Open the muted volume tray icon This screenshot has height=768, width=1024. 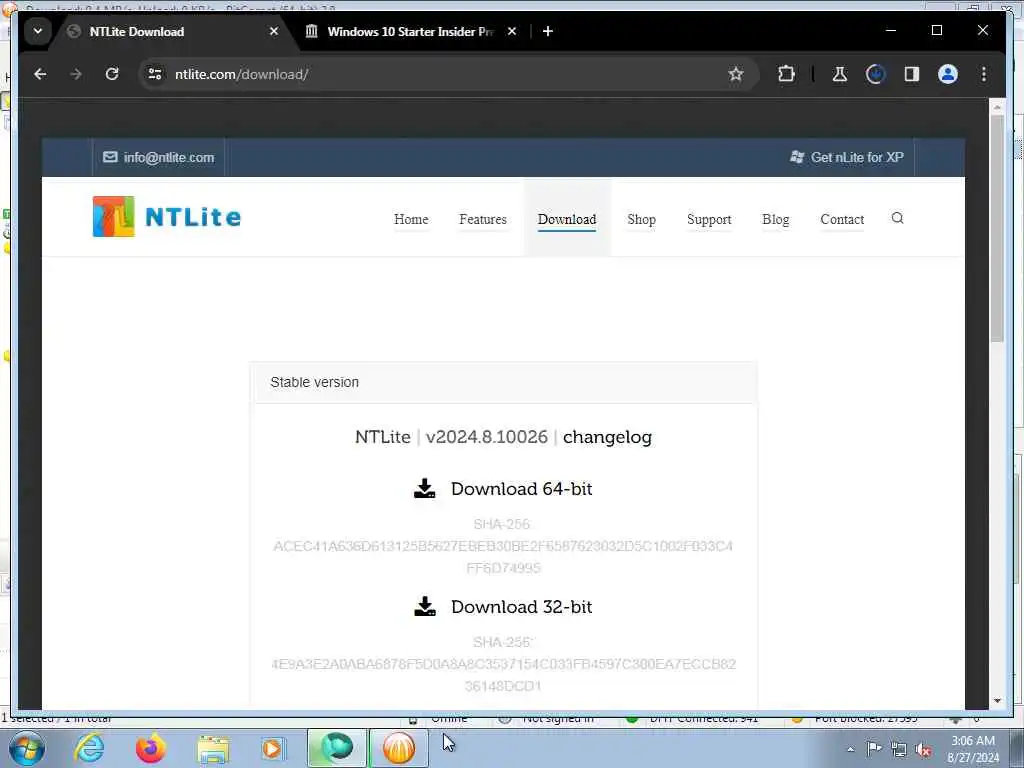[x=923, y=750]
